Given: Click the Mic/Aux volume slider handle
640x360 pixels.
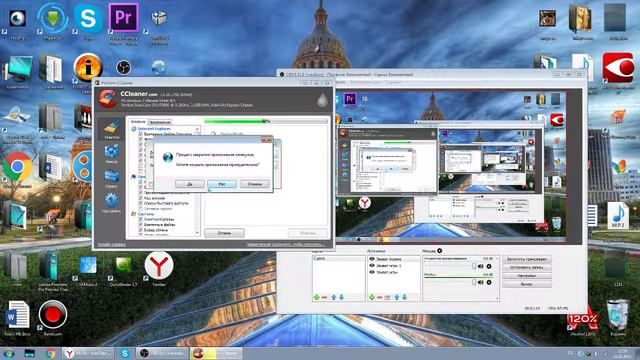Looking at the screenshot, I should point(474,282).
